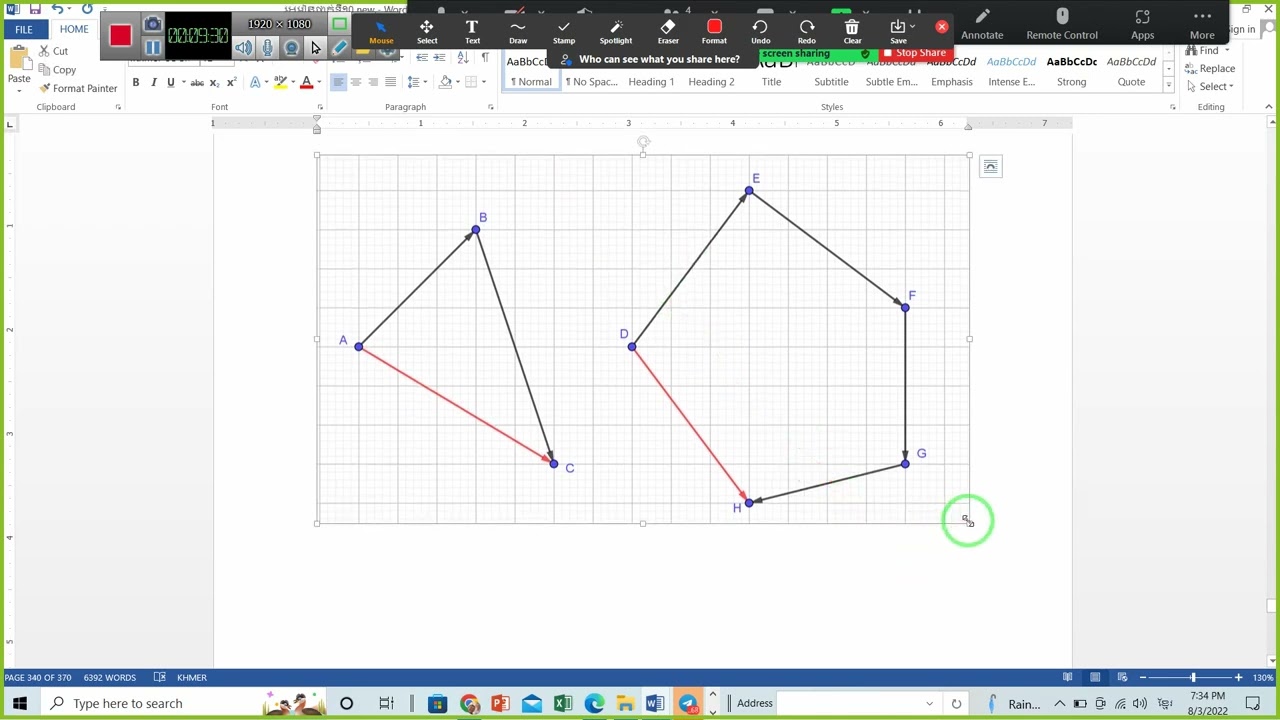Clear annotations with the trash icon
Screen dimensions: 1280x720
tap(852, 32)
